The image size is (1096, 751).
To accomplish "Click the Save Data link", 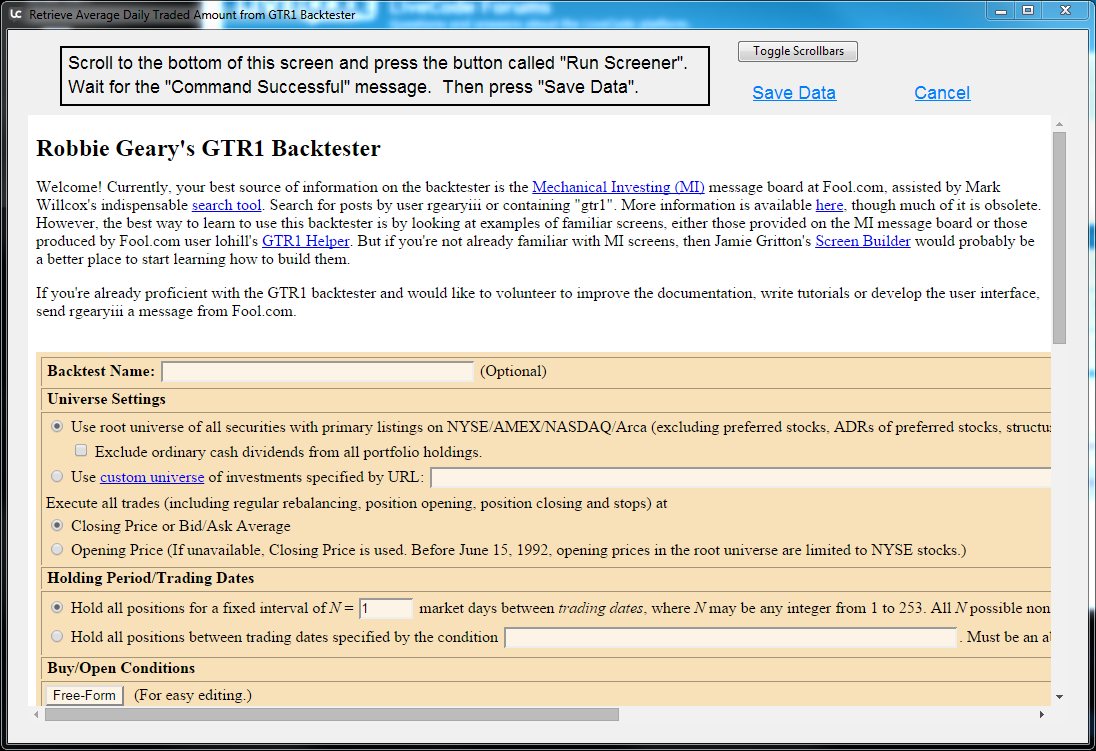I will pos(794,93).
